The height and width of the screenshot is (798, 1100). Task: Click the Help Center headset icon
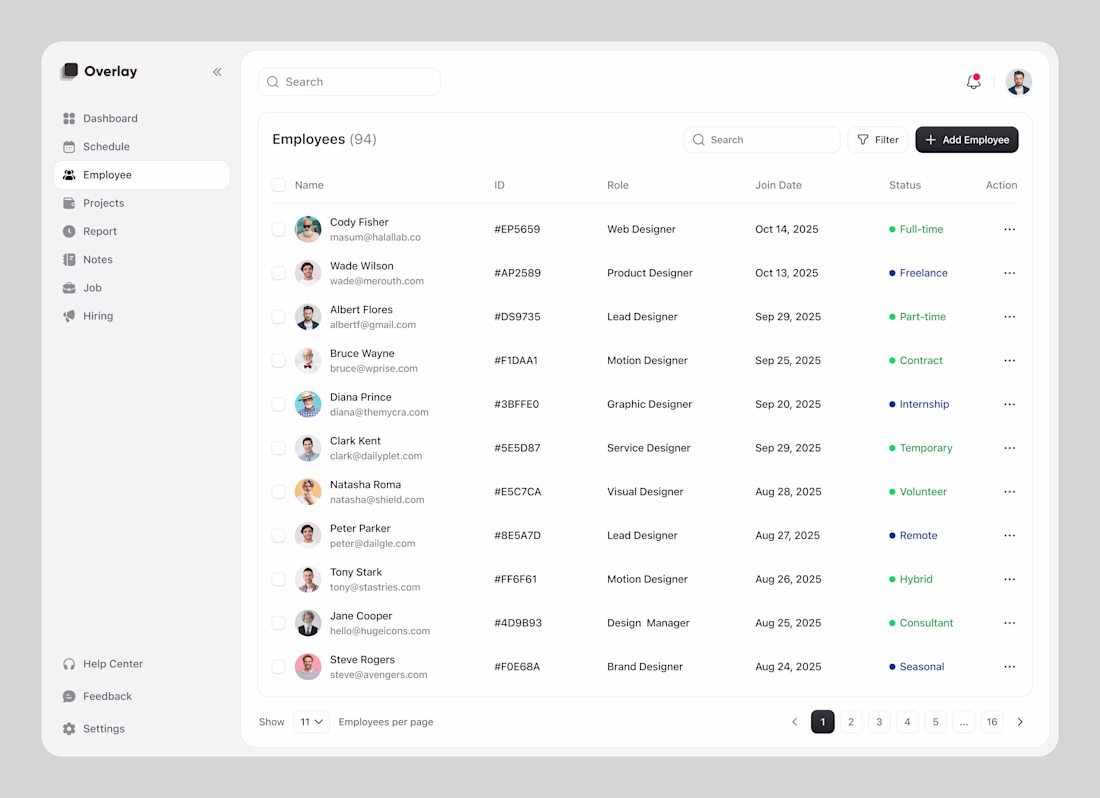pyautogui.click(x=69, y=663)
